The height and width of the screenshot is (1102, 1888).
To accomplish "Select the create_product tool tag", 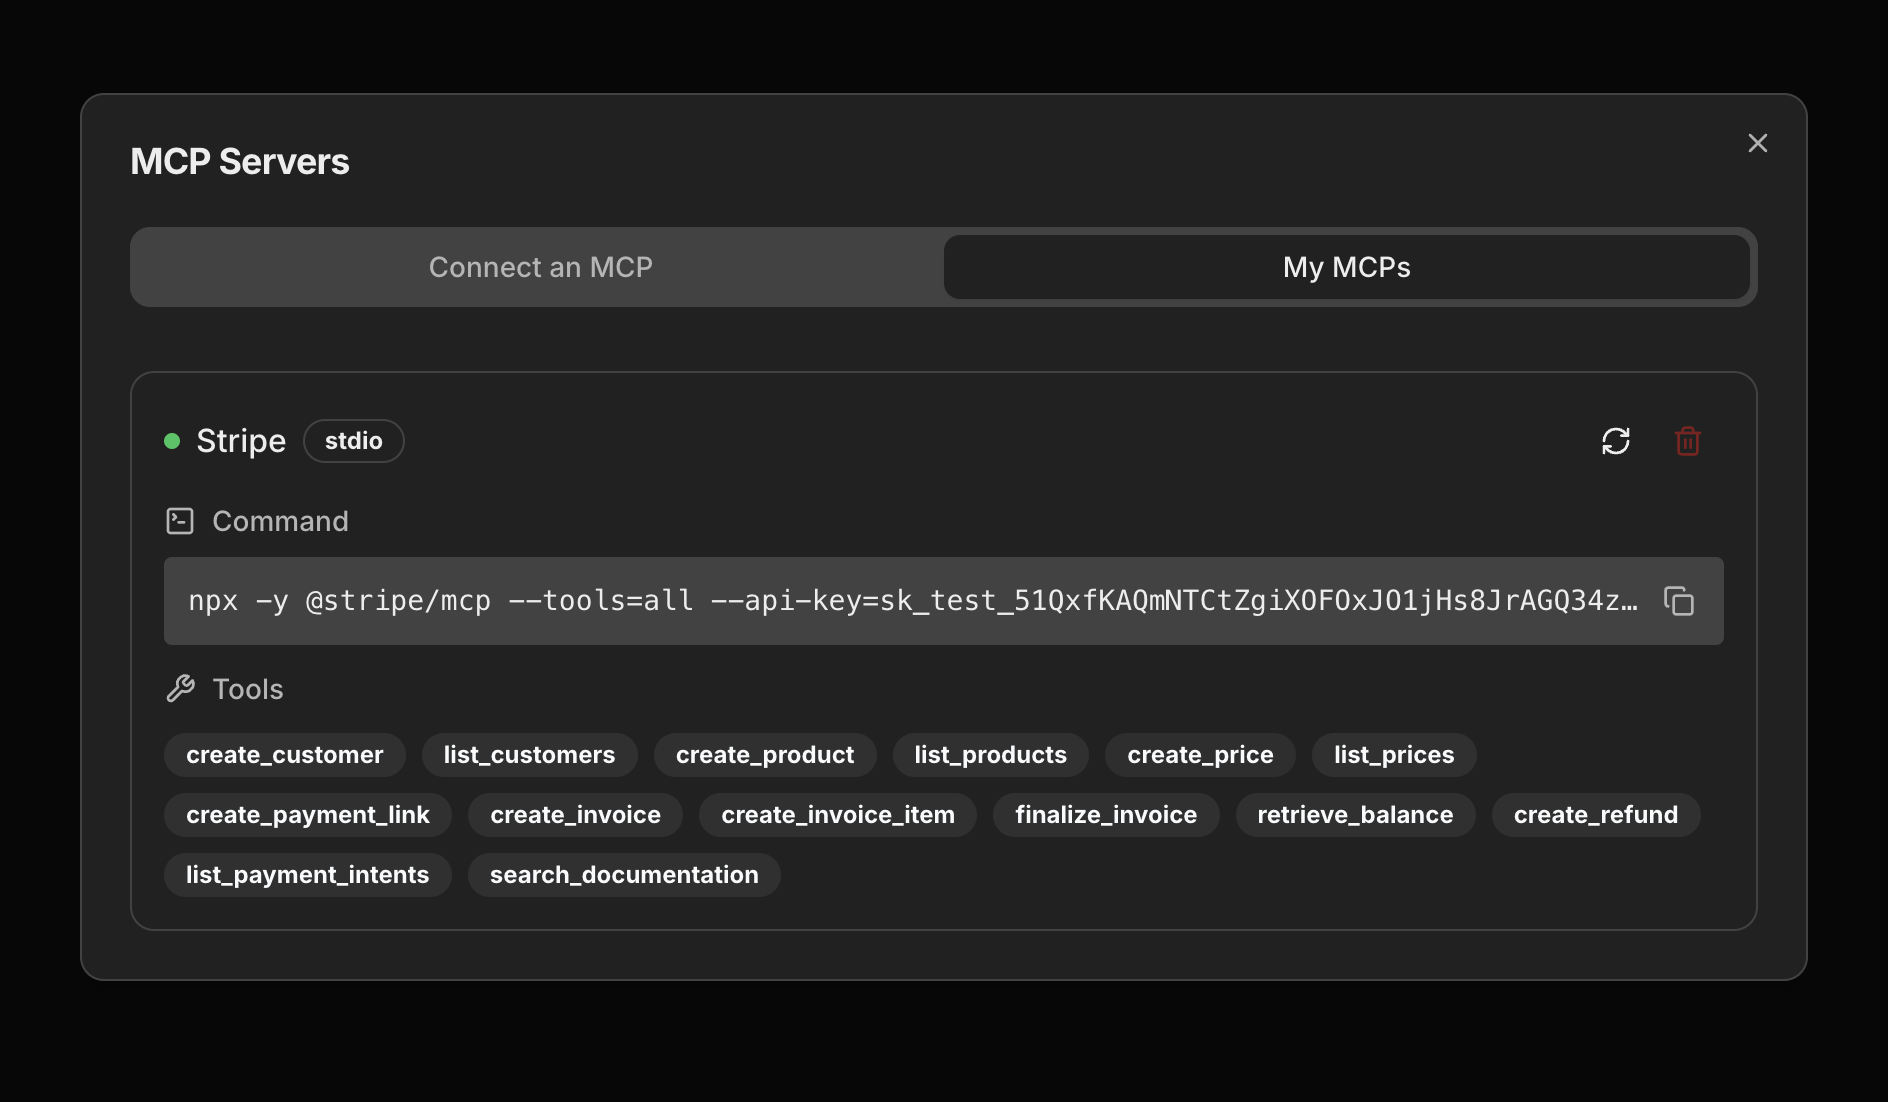I will coord(765,755).
